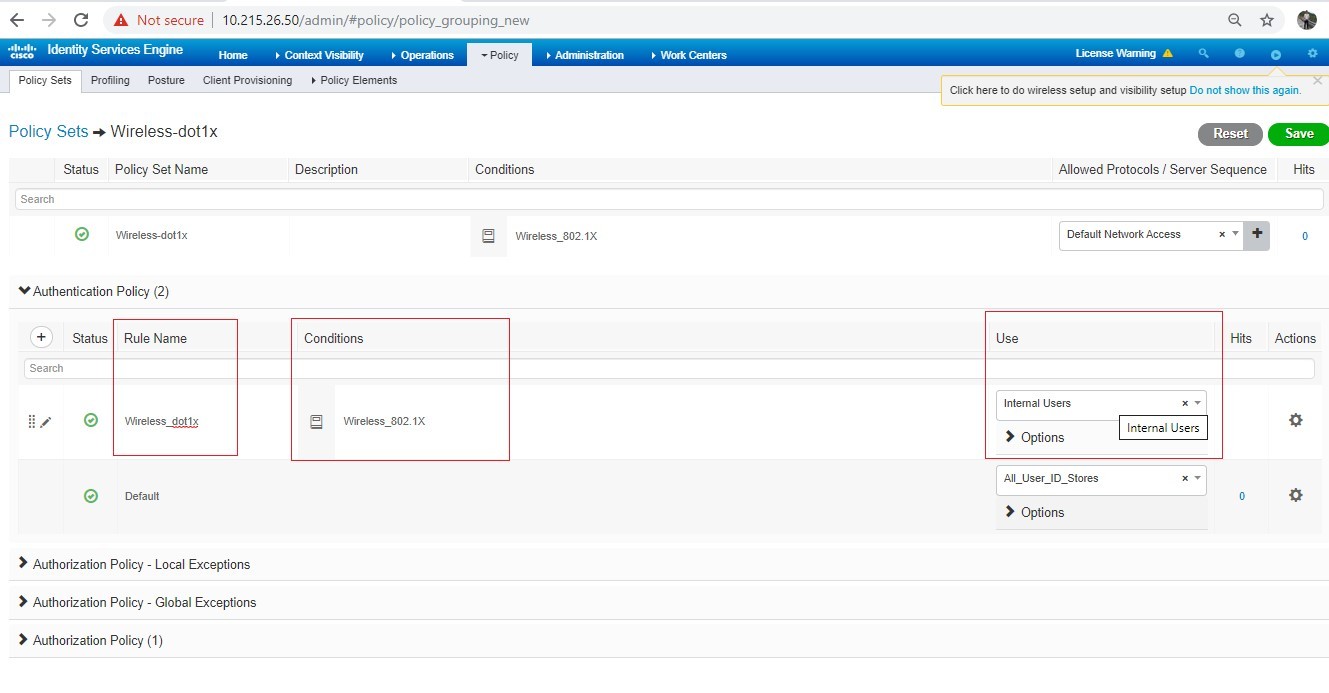
Task: Expand Options under All_User_ID_Stores
Action: click(x=1034, y=512)
